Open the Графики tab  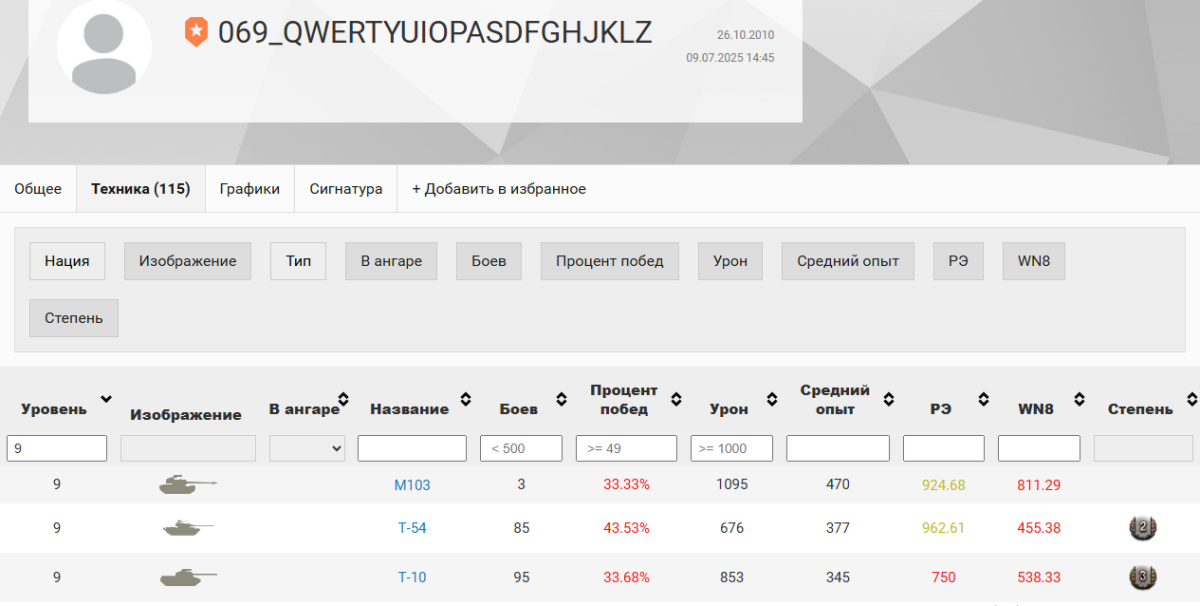[250, 189]
